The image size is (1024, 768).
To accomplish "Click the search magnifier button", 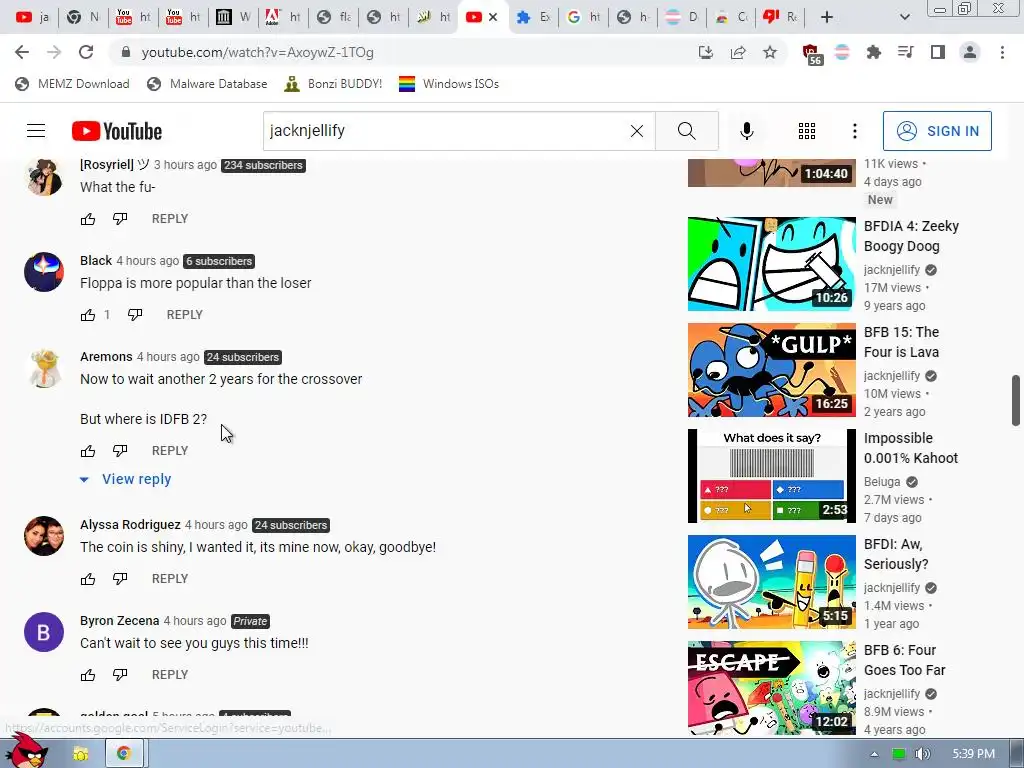I will pos(686,131).
